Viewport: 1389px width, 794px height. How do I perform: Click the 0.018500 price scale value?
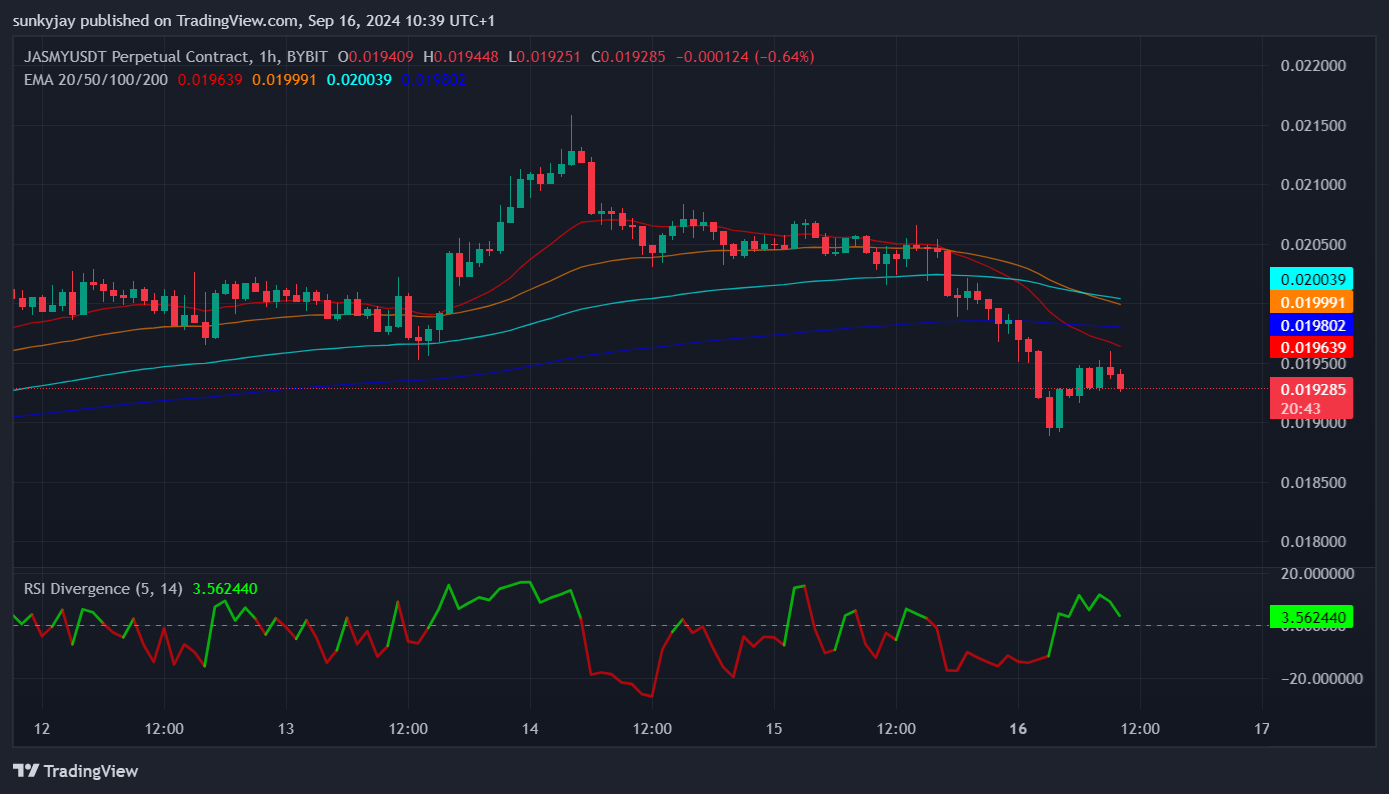pyautogui.click(x=1314, y=483)
